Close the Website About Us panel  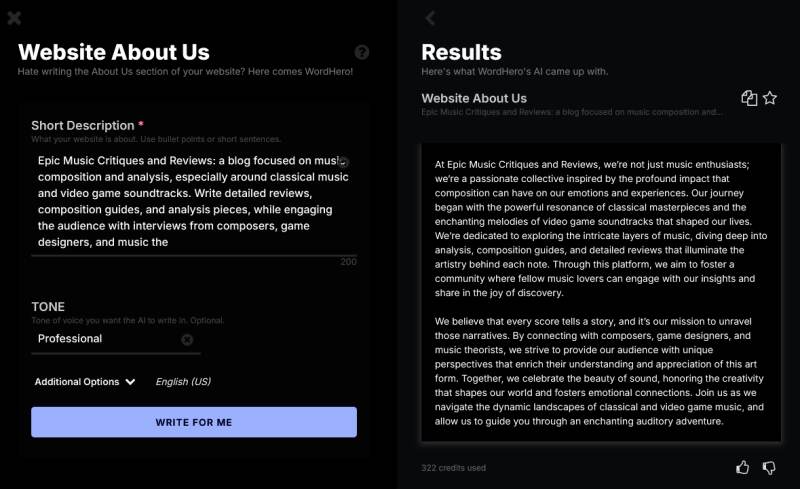click(14, 18)
